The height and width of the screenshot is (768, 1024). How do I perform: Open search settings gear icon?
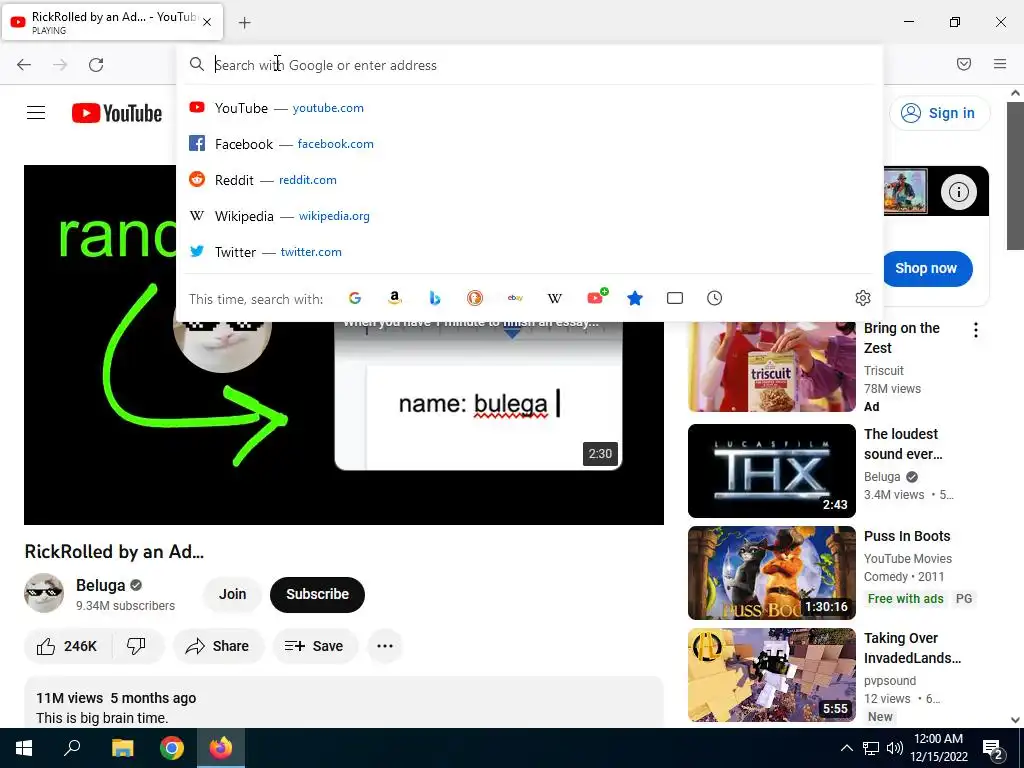click(x=863, y=298)
